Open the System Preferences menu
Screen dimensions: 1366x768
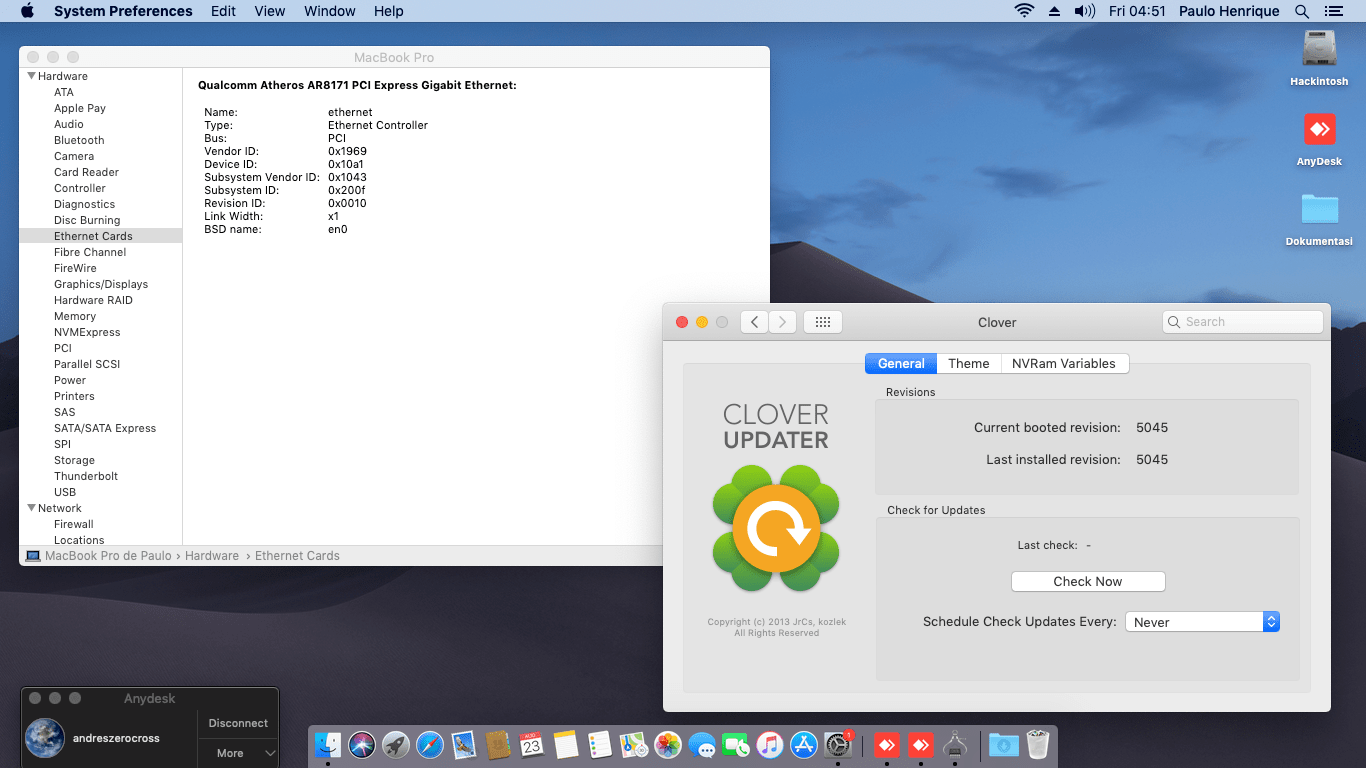coord(123,11)
